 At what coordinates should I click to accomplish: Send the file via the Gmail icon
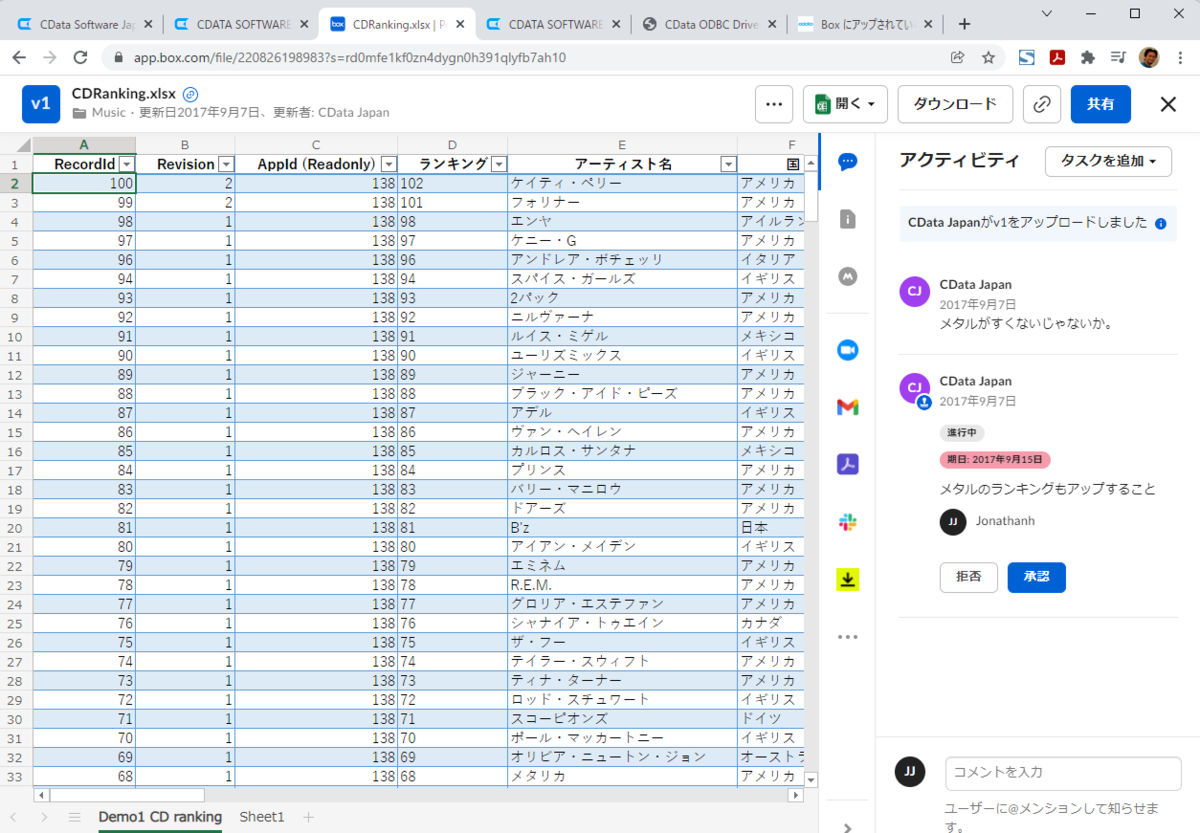847,407
